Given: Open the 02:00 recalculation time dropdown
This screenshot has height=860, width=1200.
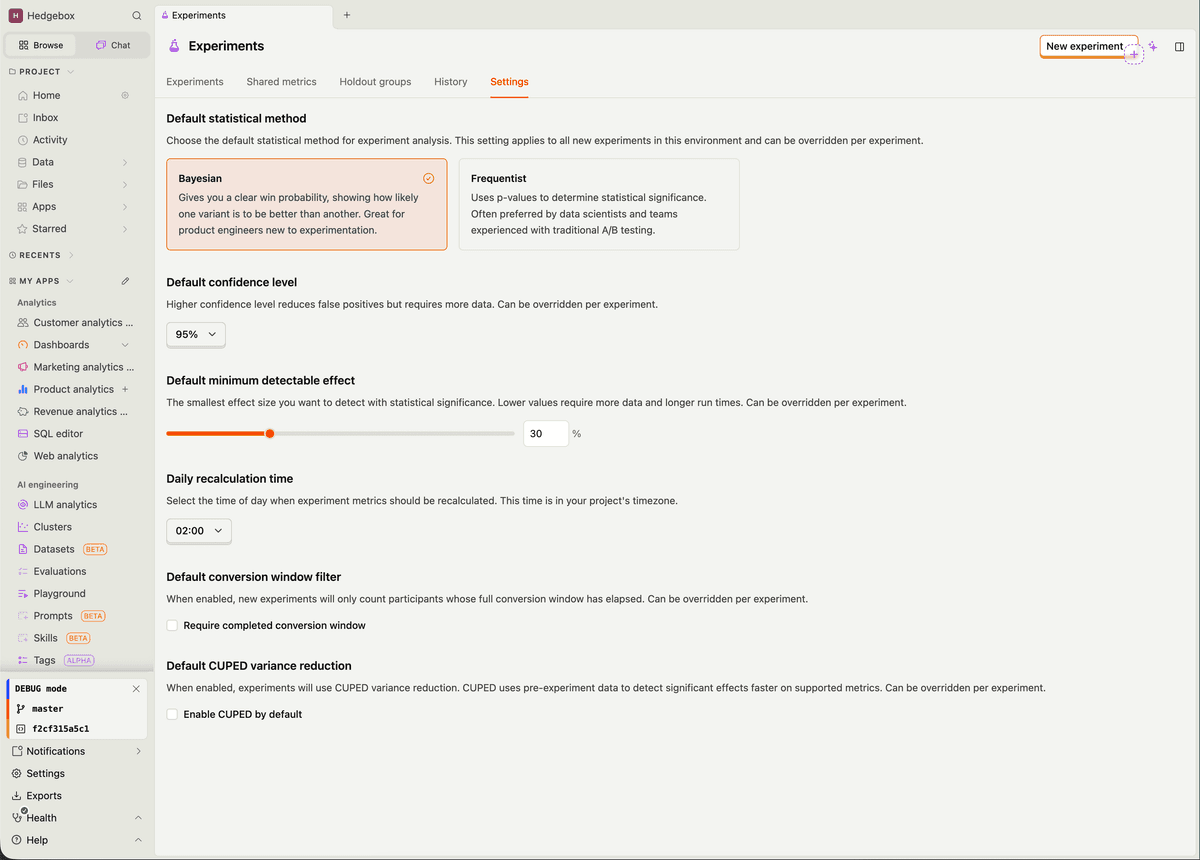Looking at the screenshot, I should (199, 531).
